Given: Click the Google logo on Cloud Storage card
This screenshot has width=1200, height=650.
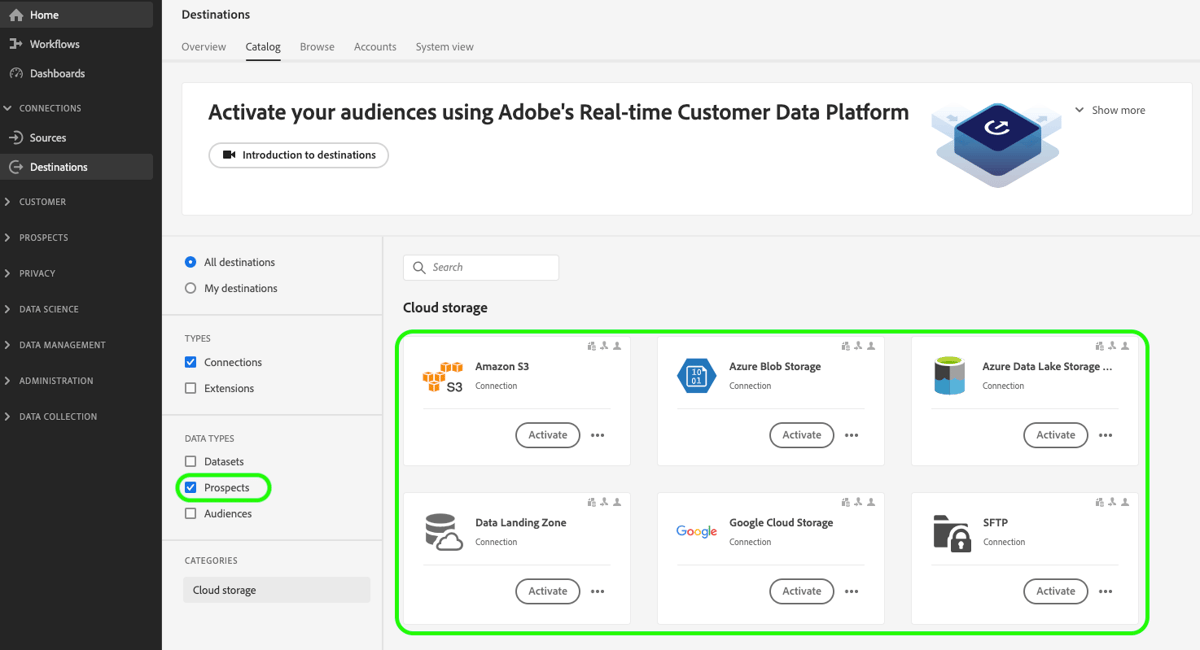Looking at the screenshot, I should point(696,531).
